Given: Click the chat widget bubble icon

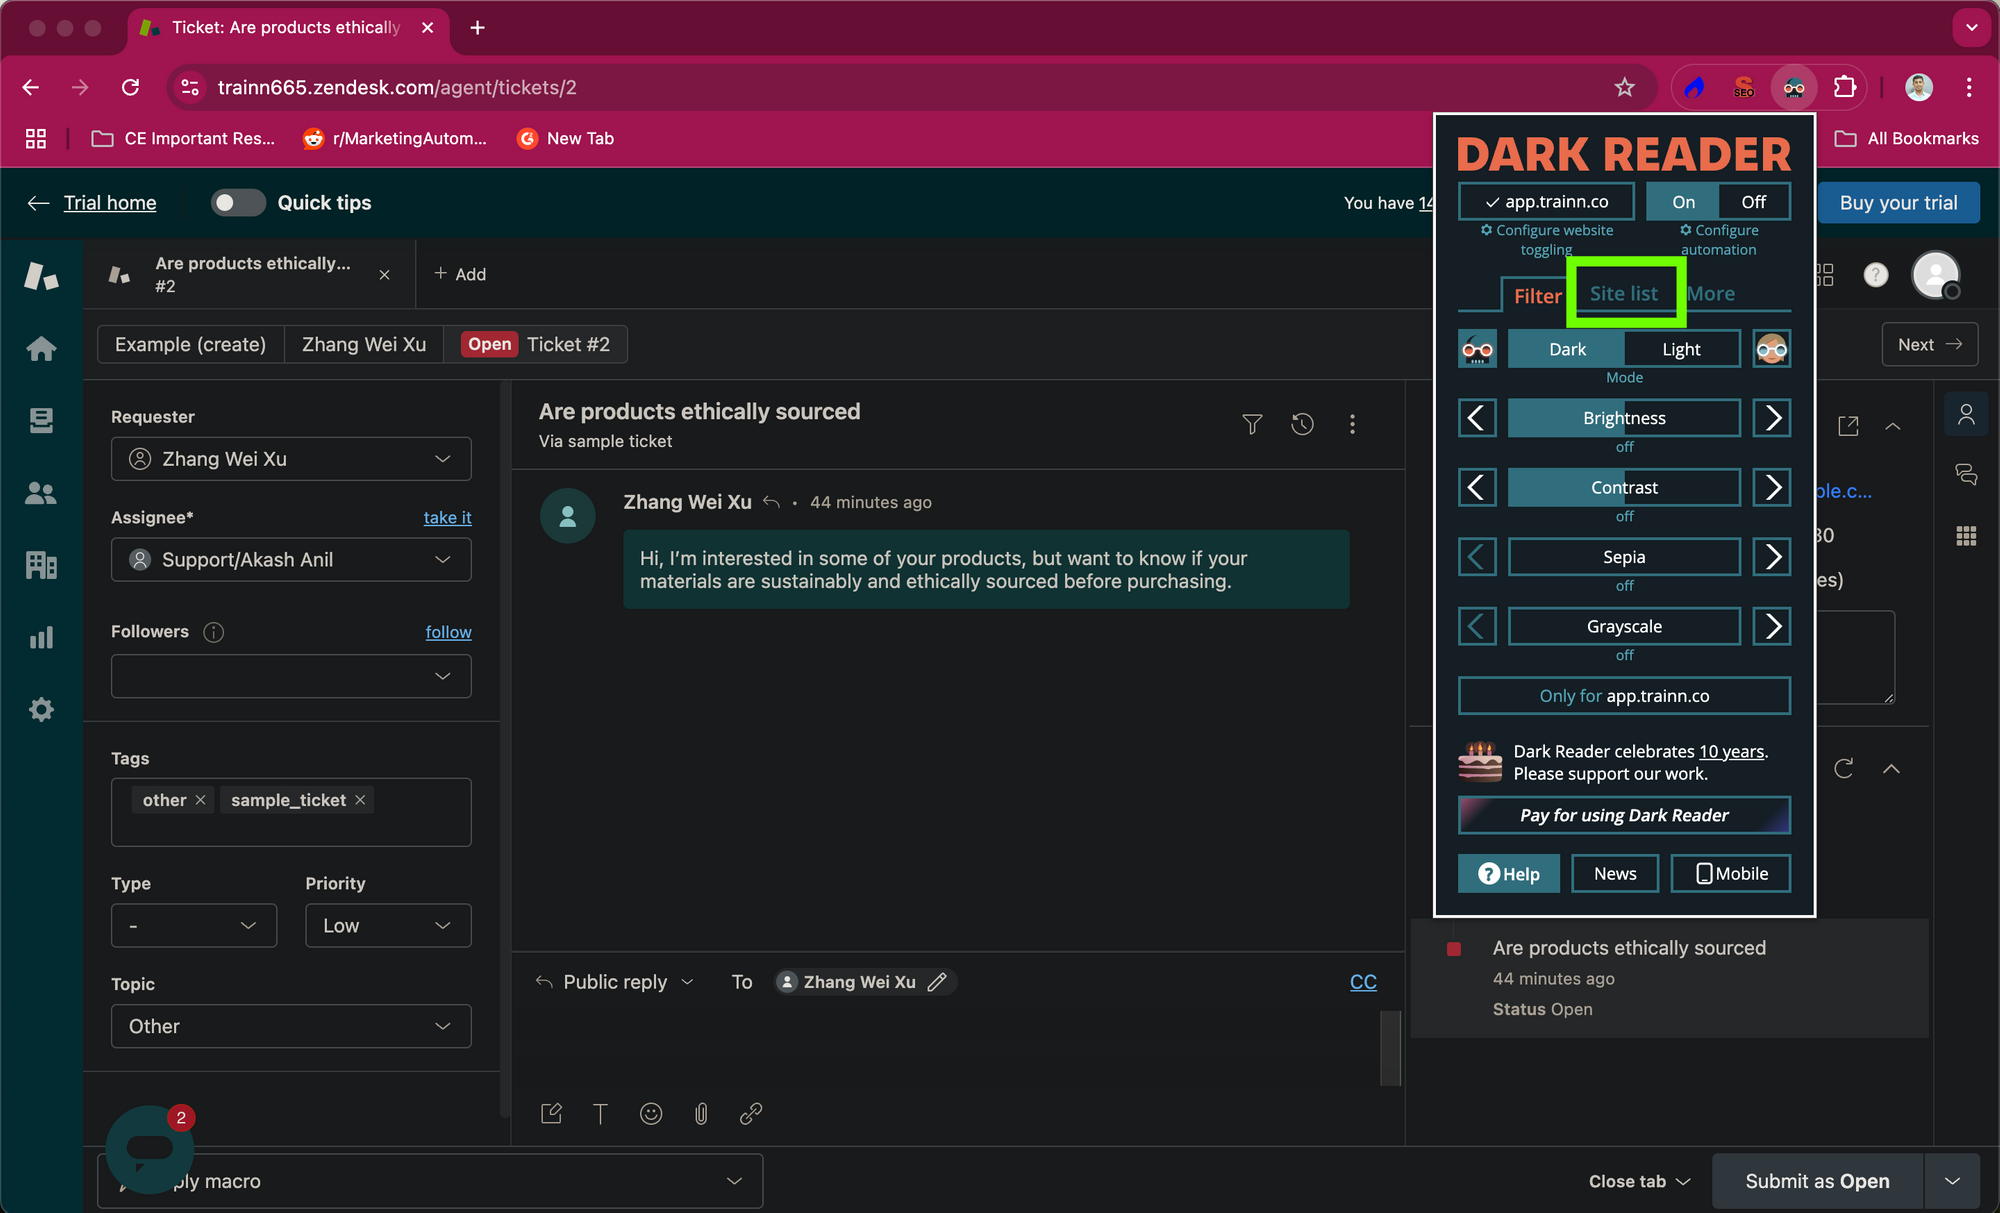Looking at the screenshot, I should (x=150, y=1148).
